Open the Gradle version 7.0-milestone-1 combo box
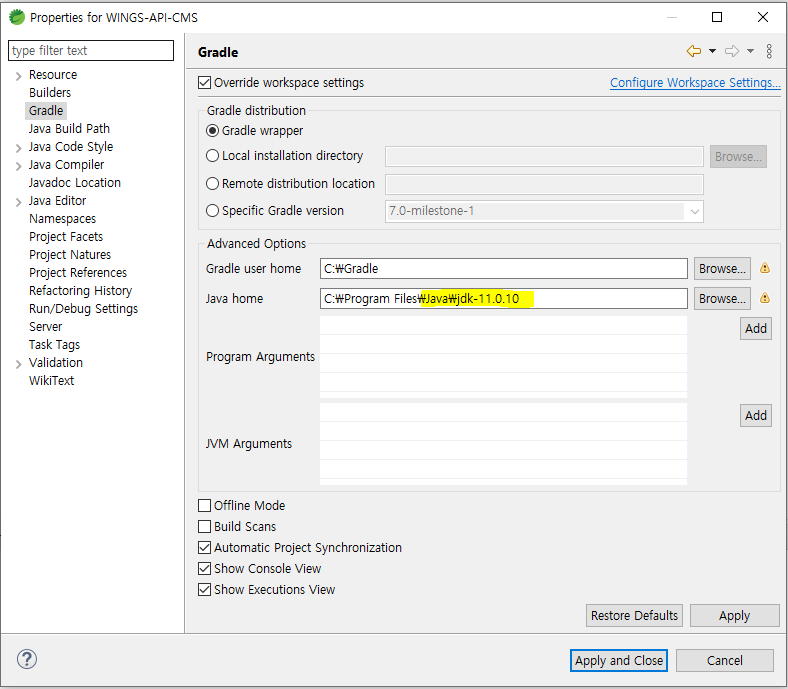 pyautogui.click(x=544, y=211)
